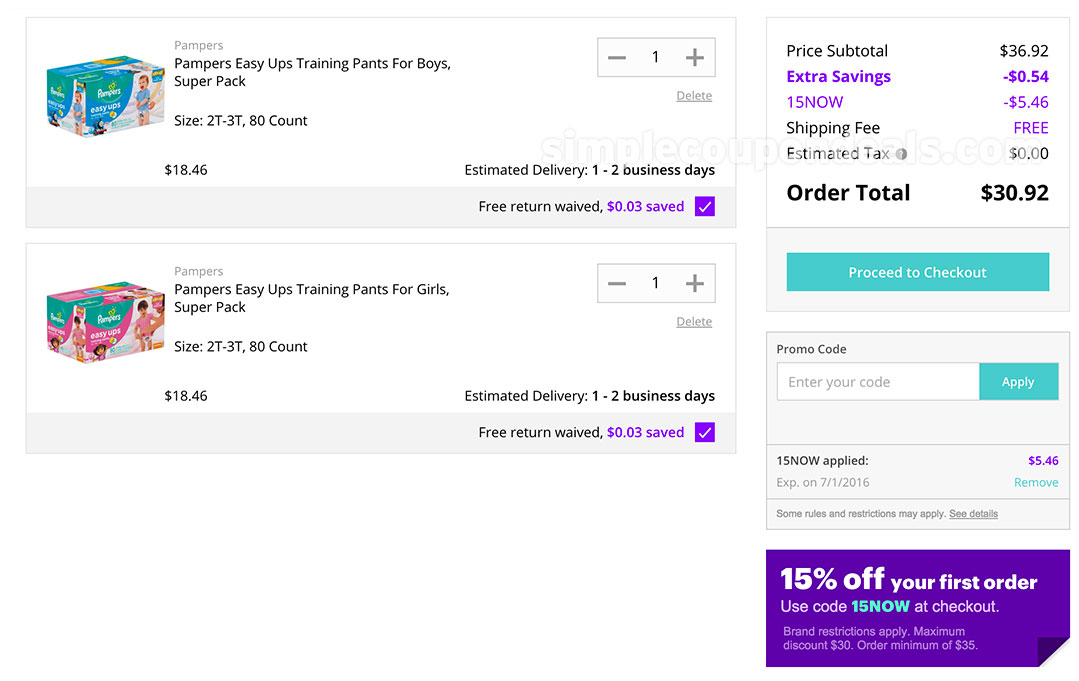1079x681 pixels.
Task: Increase quantity of Boys training pants
Action: pyautogui.click(x=695, y=57)
